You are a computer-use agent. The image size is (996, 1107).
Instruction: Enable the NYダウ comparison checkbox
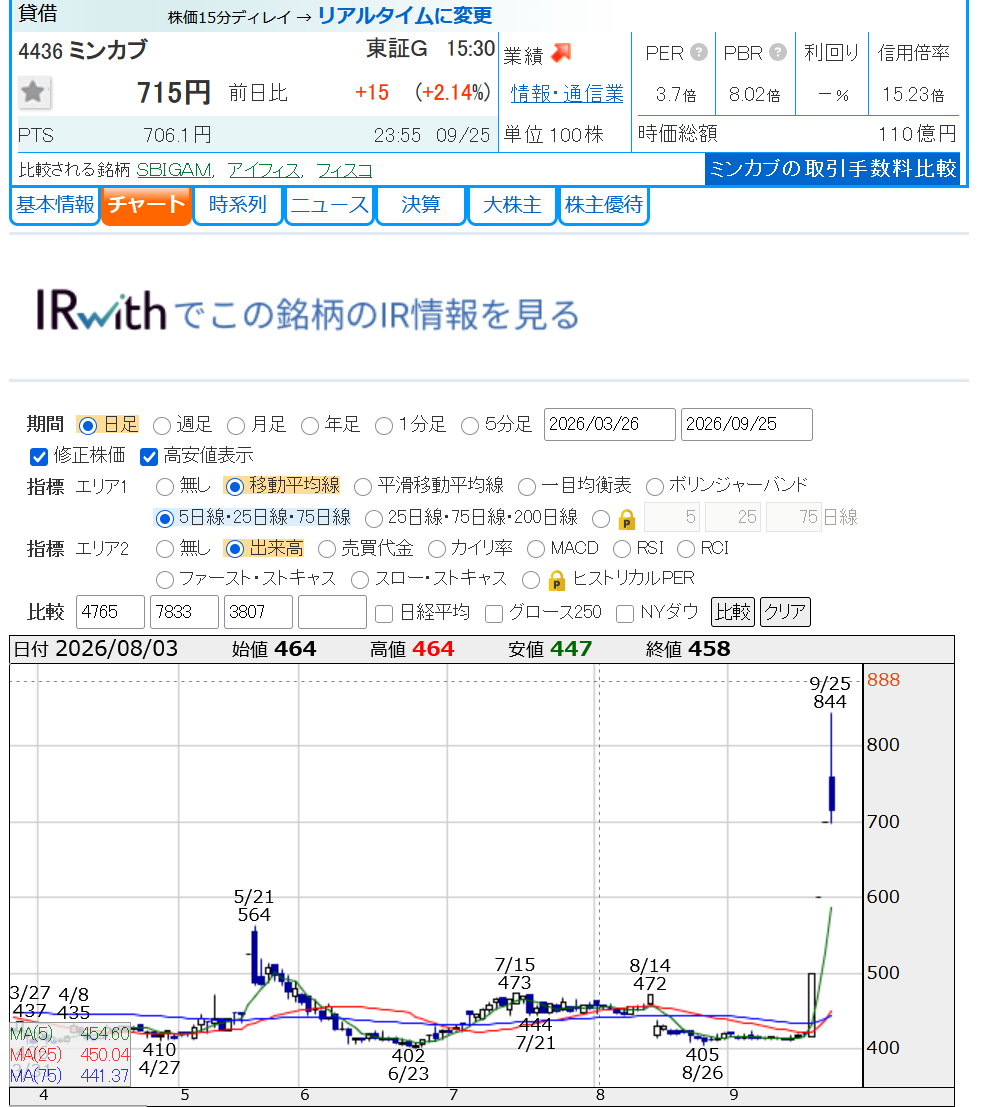click(625, 614)
